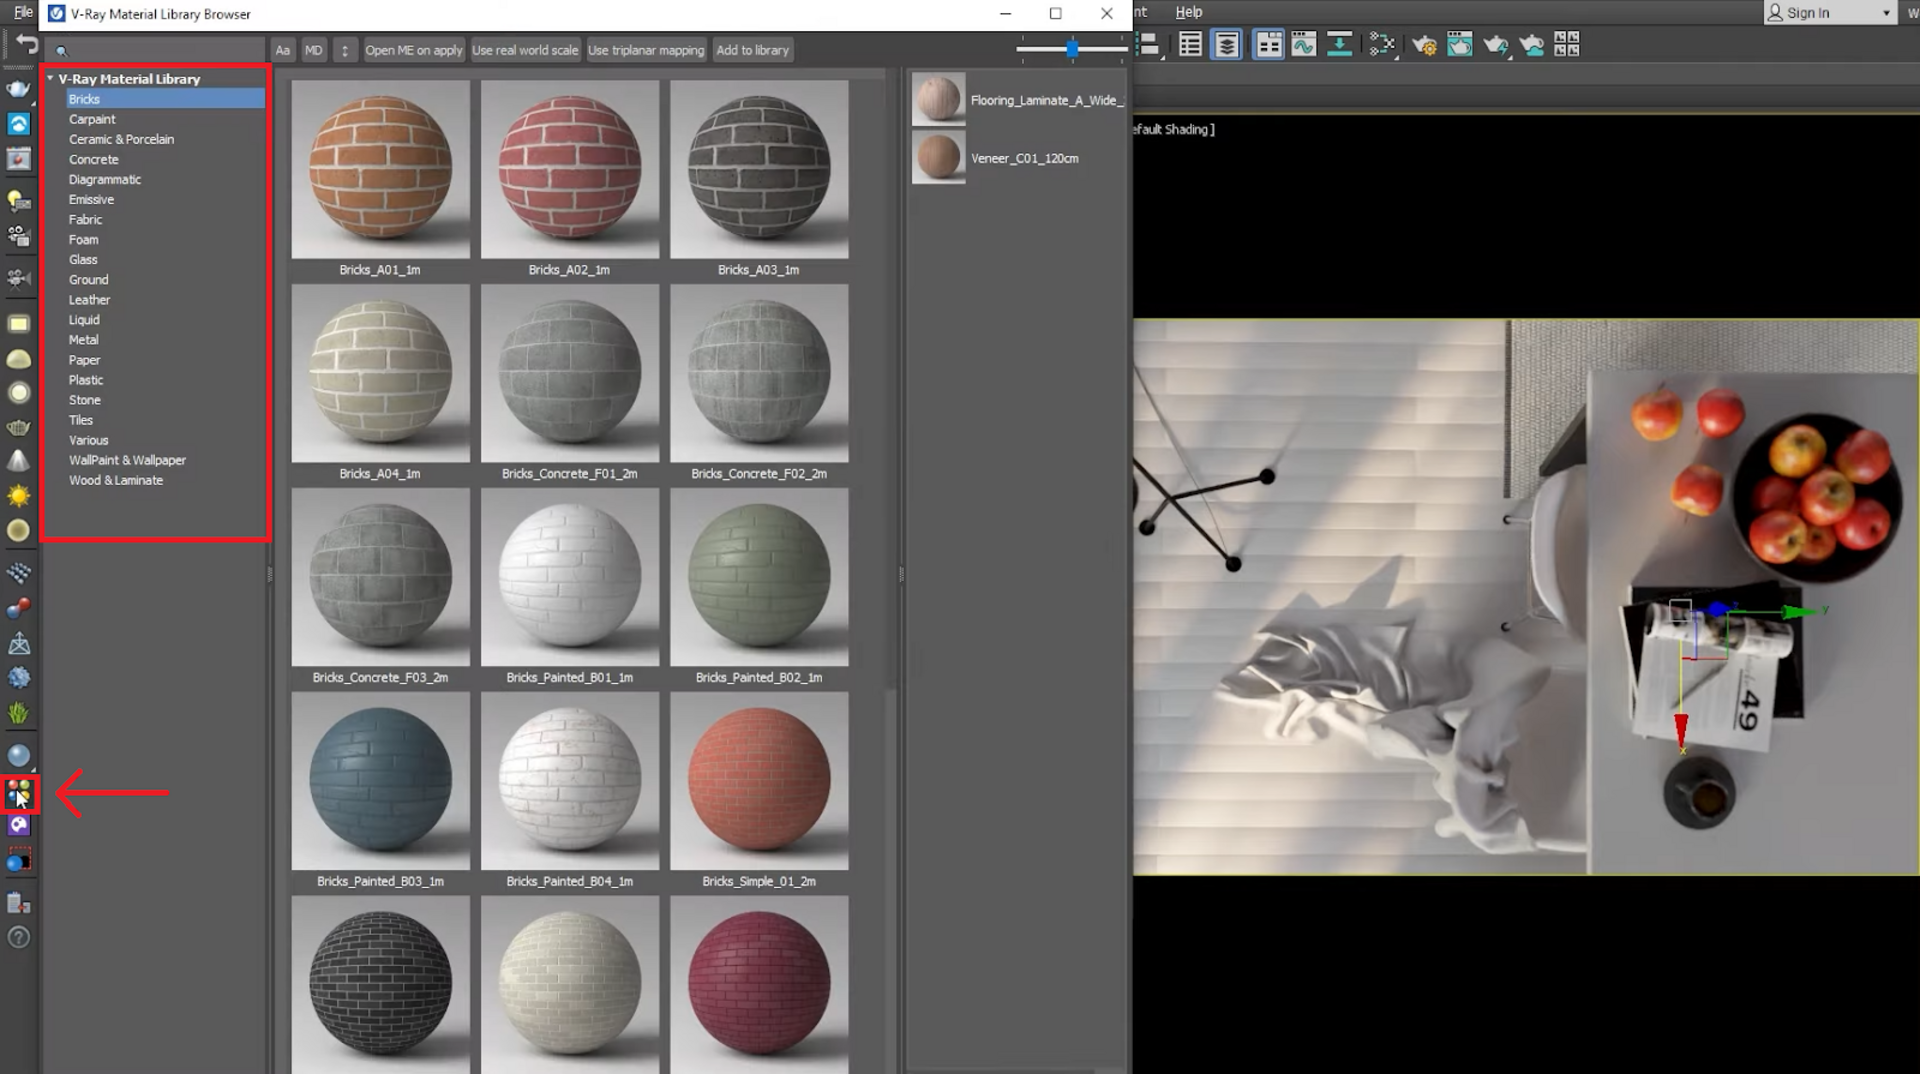Open the render gallery grid icon
This screenshot has width=1920, height=1074.
coord(1567,45)
